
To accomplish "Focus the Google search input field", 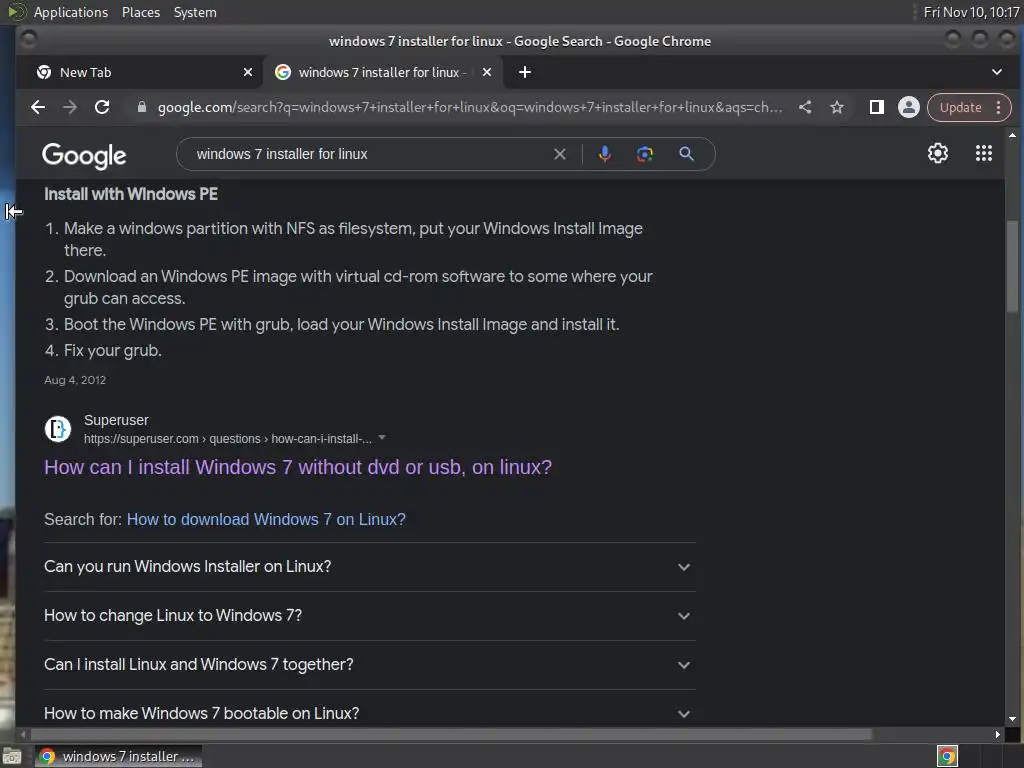I will 369,154.
